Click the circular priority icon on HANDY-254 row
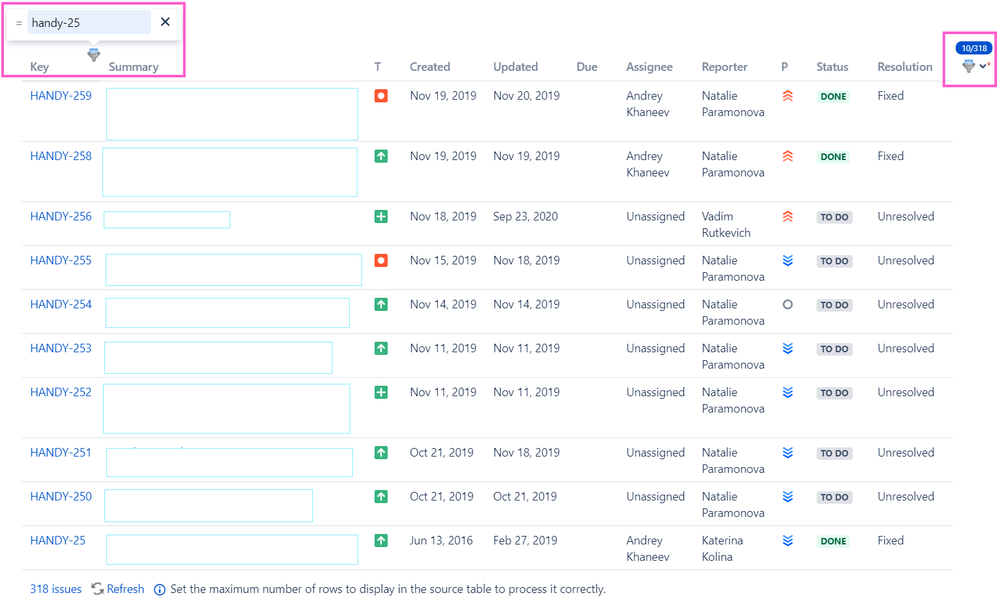The image size is (999, 614). (787, 304)
